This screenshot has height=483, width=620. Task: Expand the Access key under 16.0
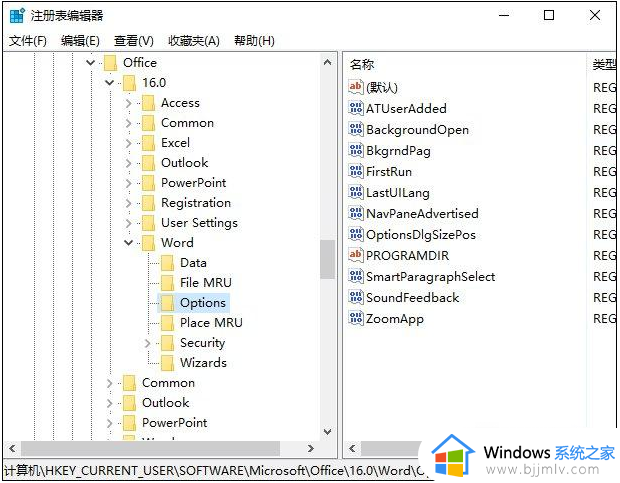[128, 103]
